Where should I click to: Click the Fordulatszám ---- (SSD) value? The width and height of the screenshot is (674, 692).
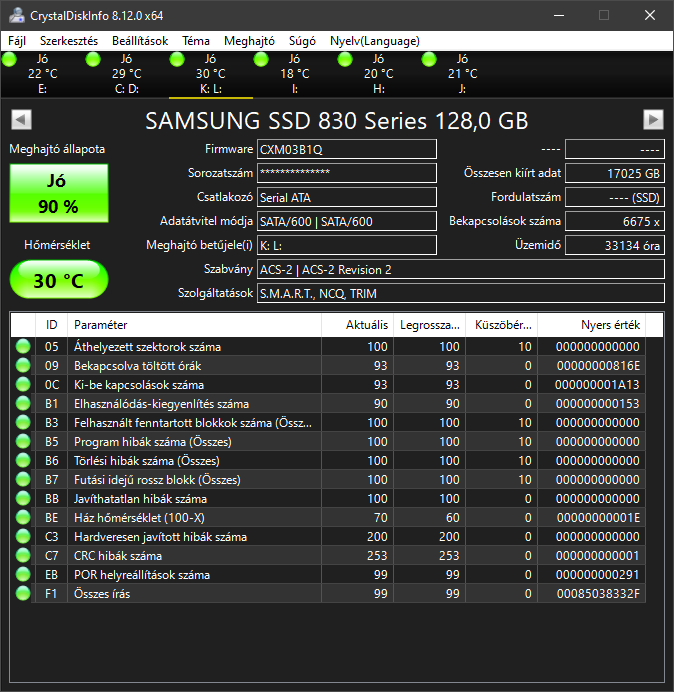pos(614,197)
